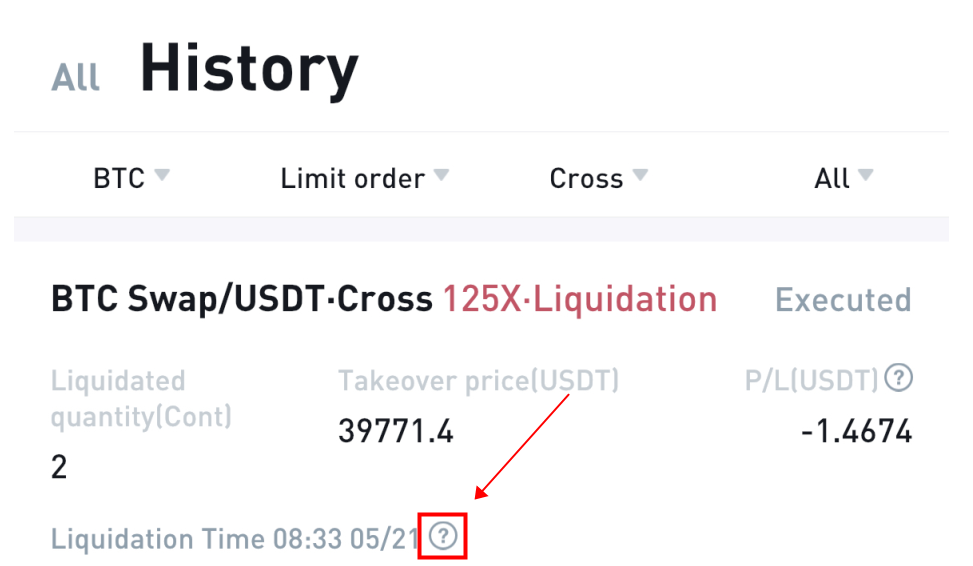Image resolution: width=973 pixels, height=566 pixels.
Task: Click the Liquidation Time 08:33 05/21 text
Action: click(235, 539)
